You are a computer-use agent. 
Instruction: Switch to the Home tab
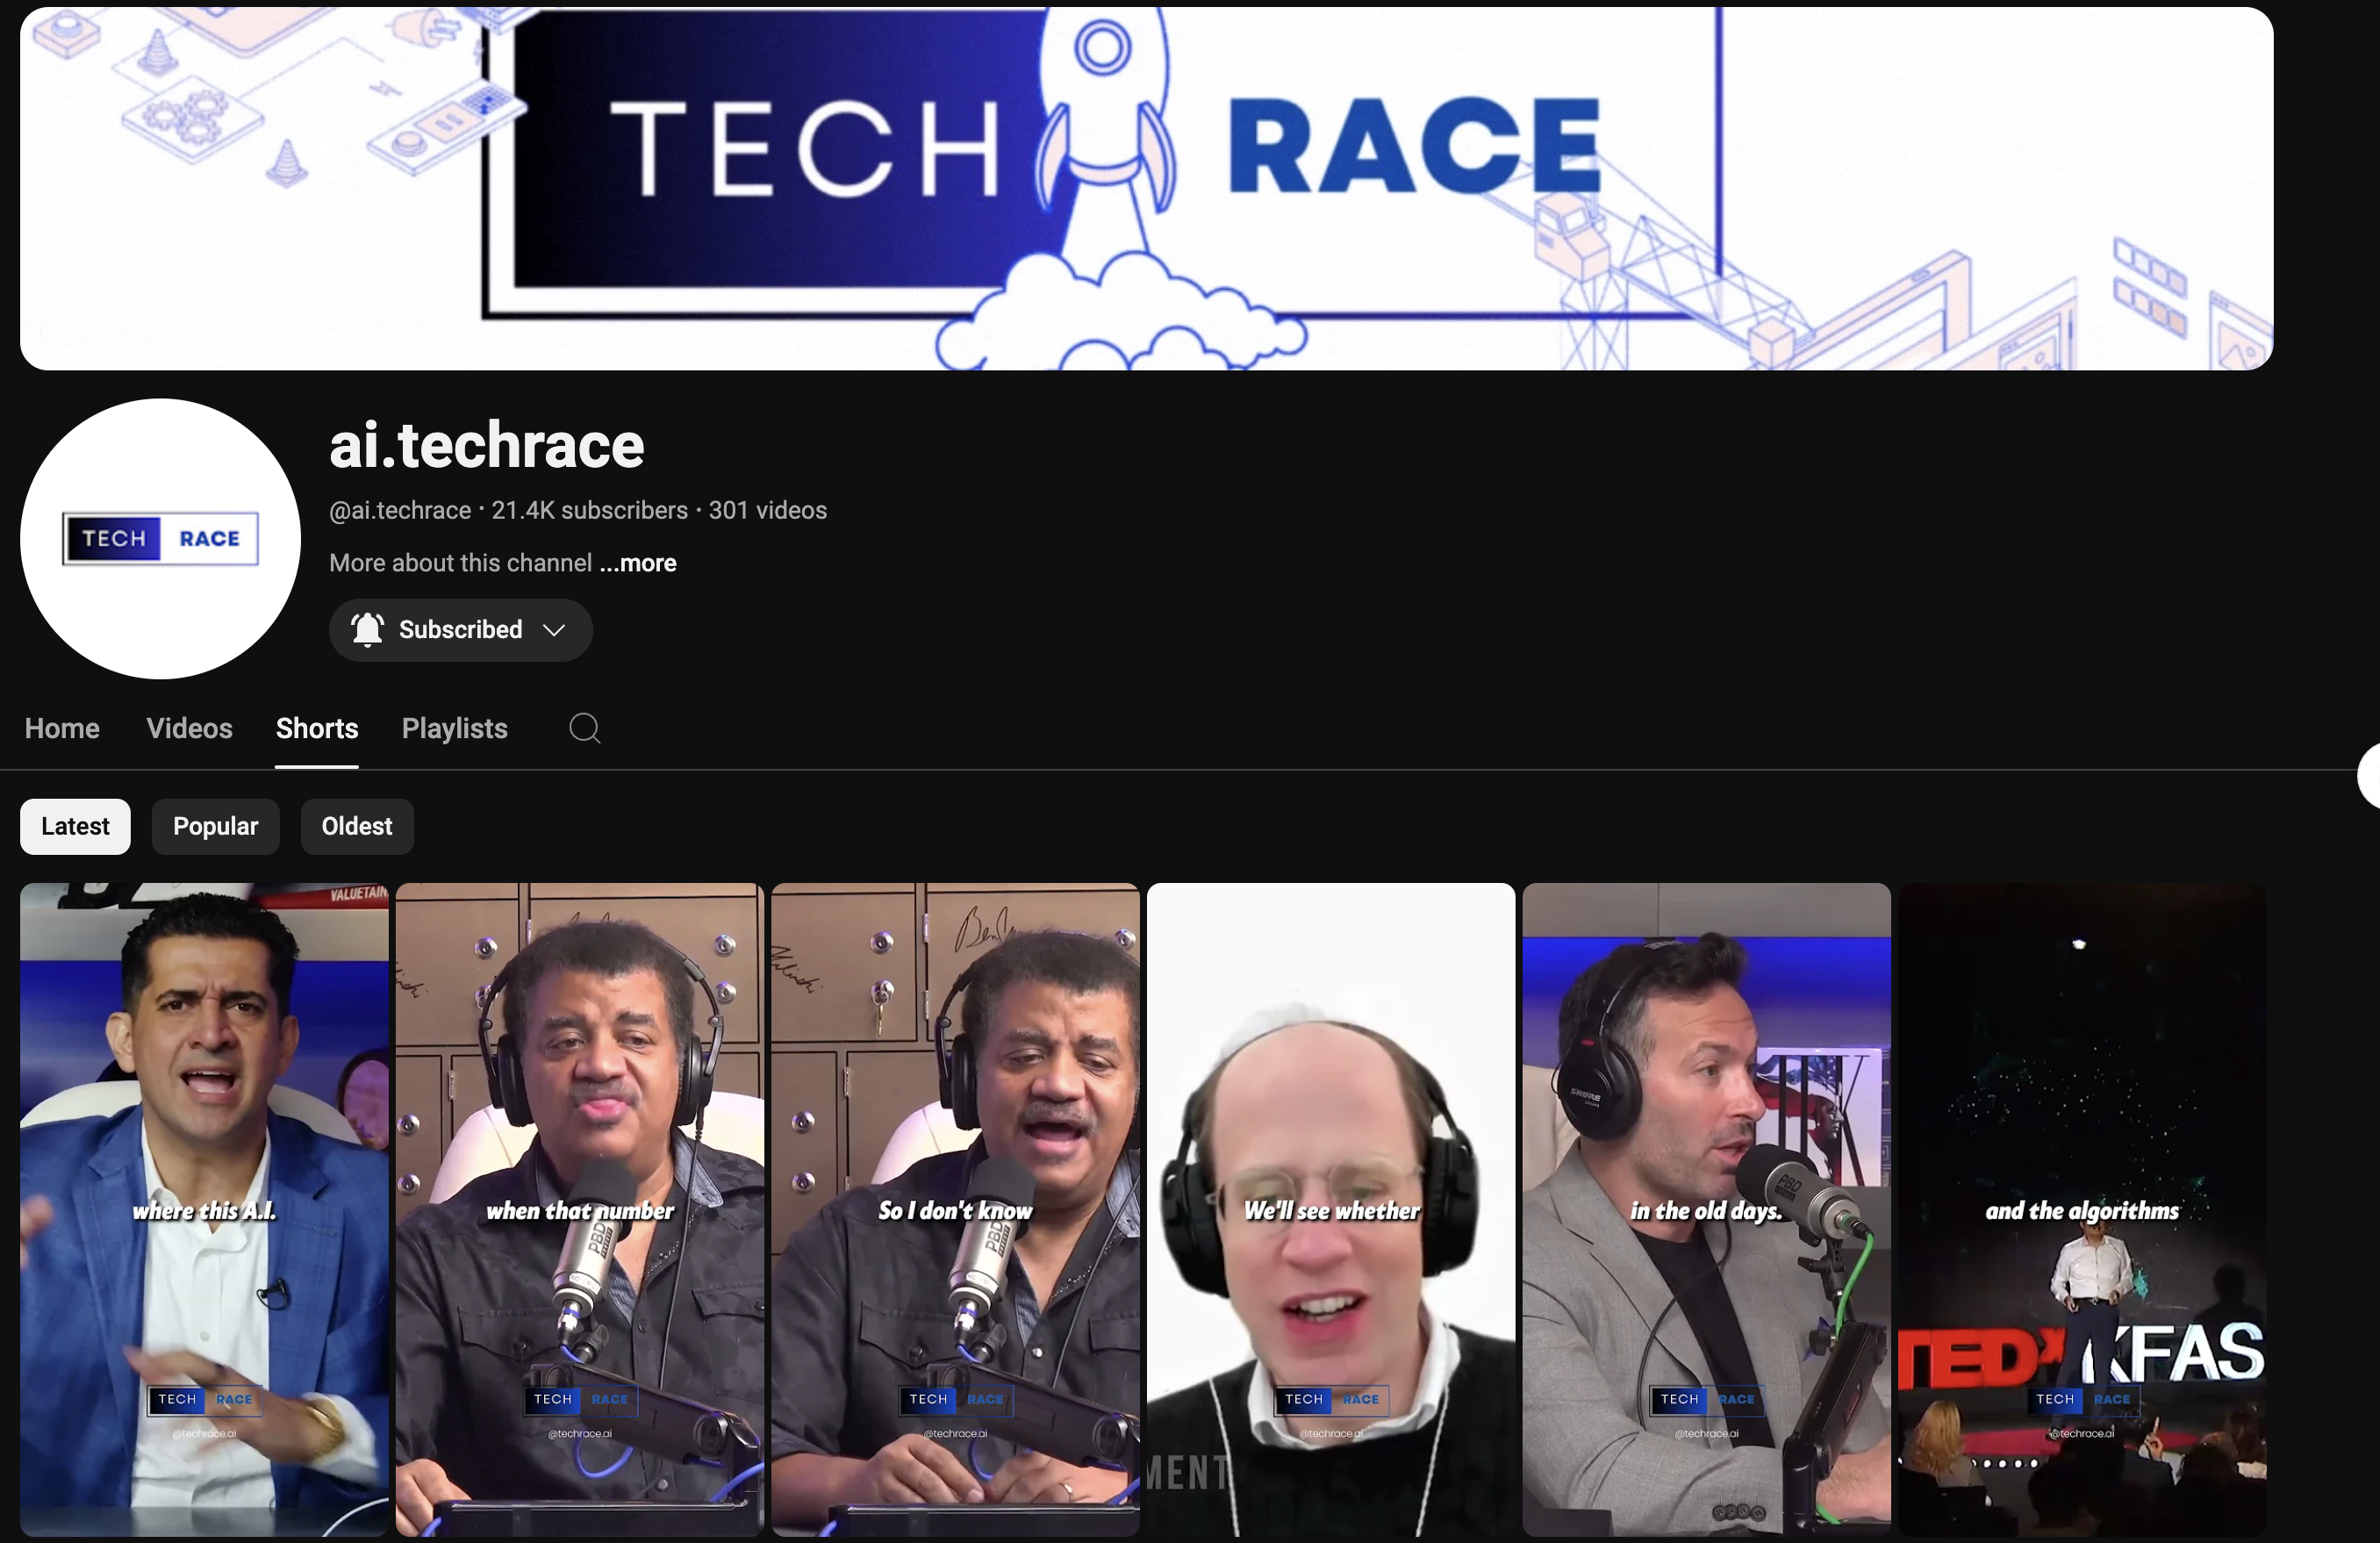click(x=62, y=728)
